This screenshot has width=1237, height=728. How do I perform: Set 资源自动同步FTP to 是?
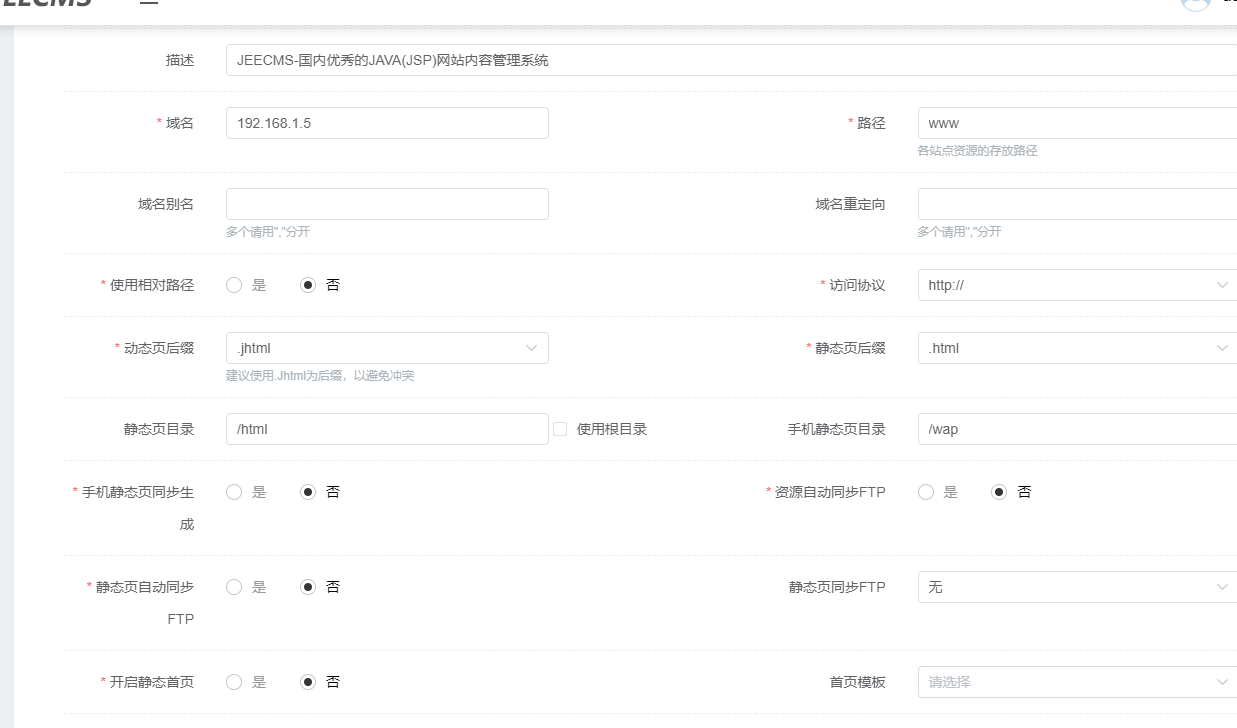pyautogui.click(x=926, y=492)
